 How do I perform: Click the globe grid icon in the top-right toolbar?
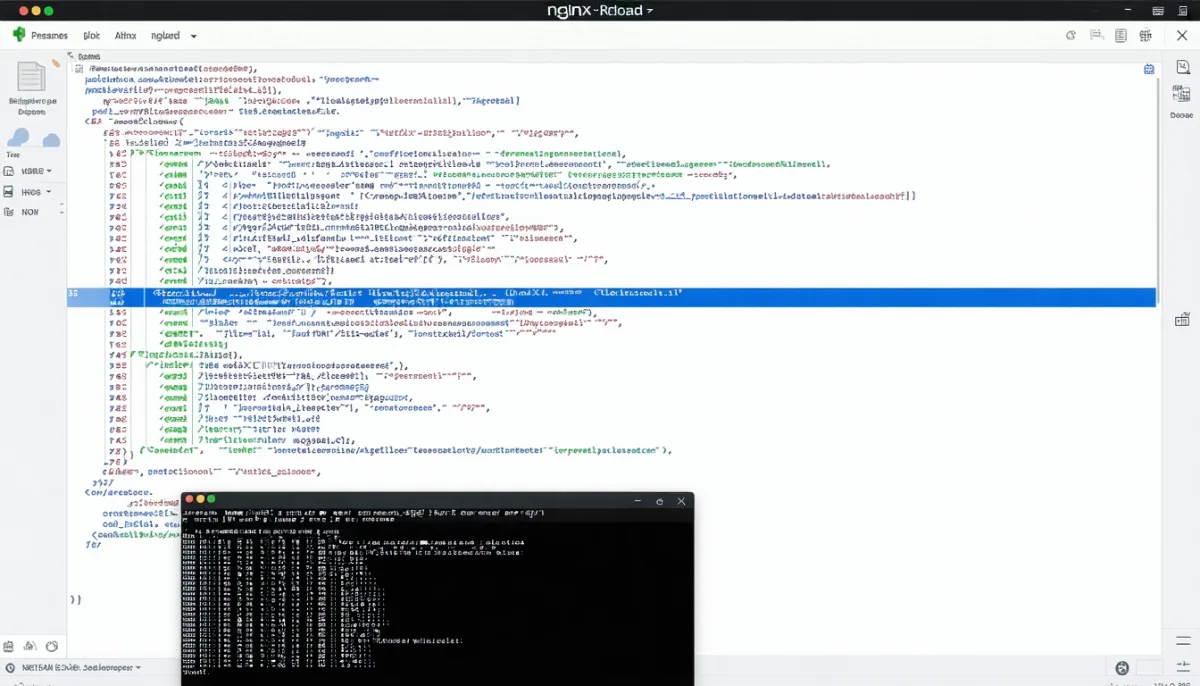click(x=1146, y=35)
